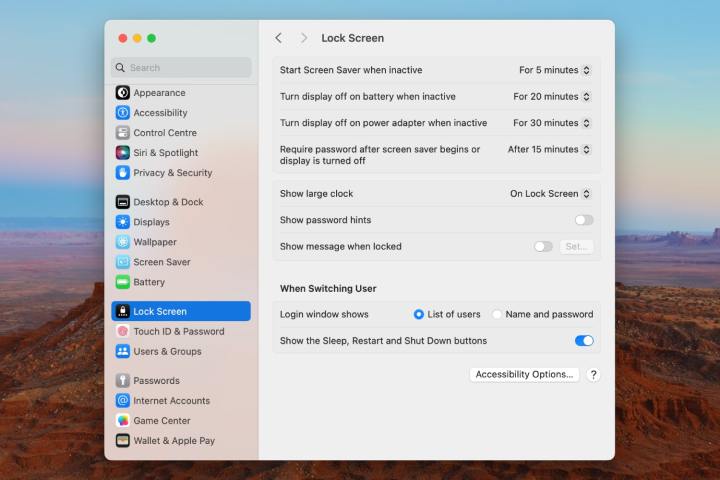Click the Game Center bubbles icon
Viewport: 720px width, 480px height.
(x=123, y=420)
